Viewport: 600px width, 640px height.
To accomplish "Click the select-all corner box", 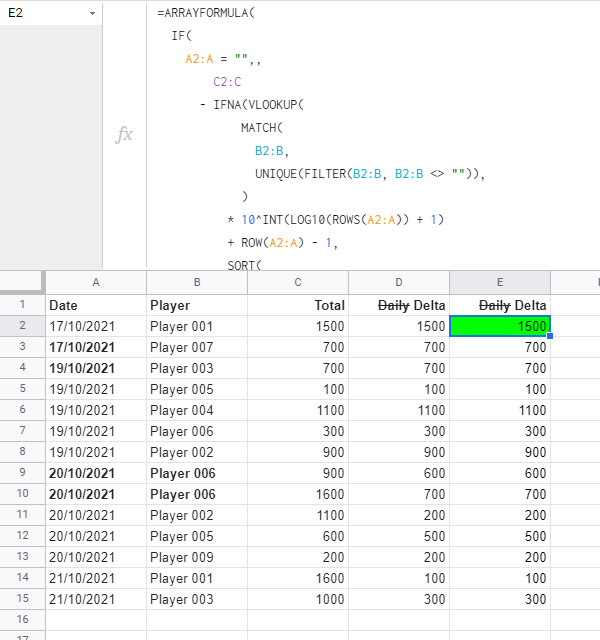I will pos(21,282).
